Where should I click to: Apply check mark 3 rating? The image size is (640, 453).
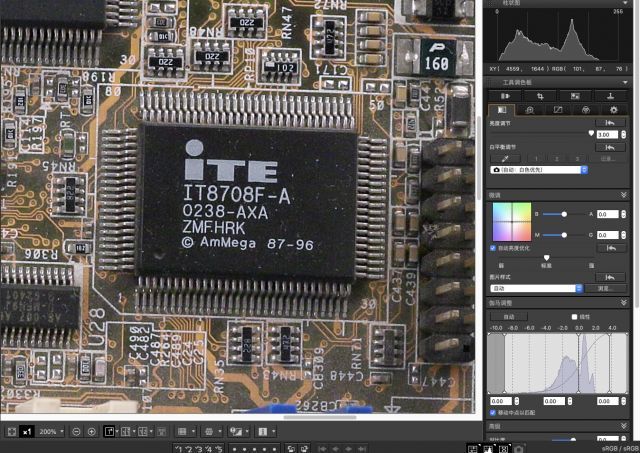(198, 449)
